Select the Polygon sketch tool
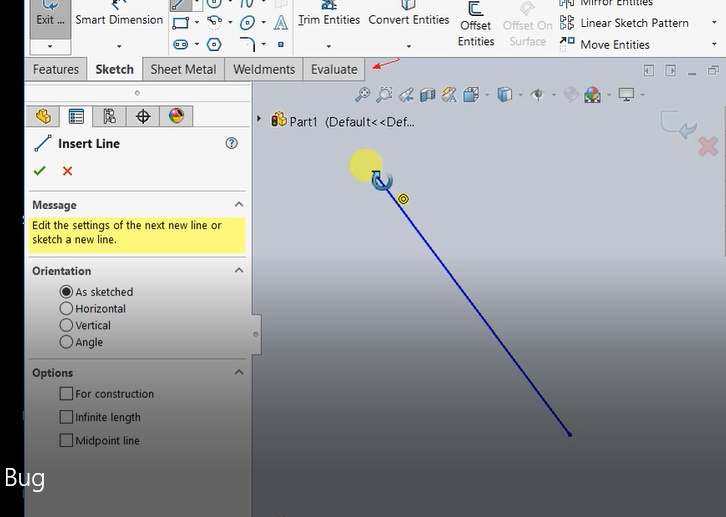The image size is (726, 517). pos(214,44)
